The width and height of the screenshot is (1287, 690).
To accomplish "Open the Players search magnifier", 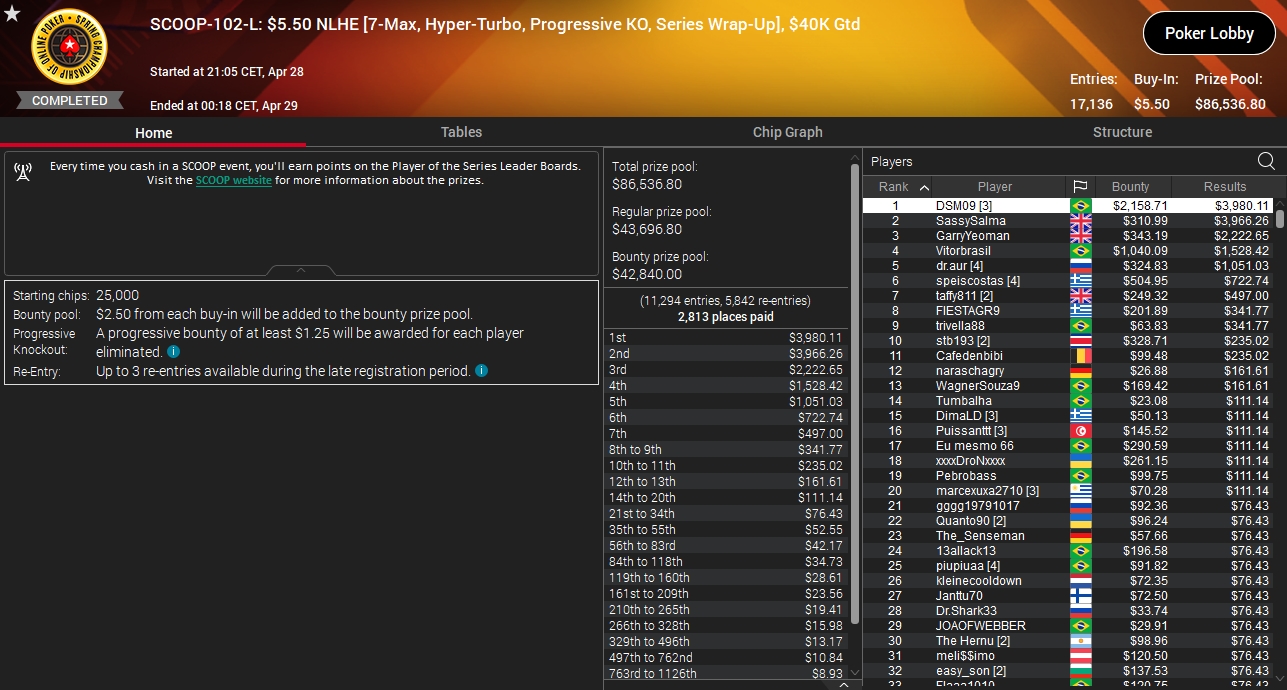I will pyautogui.click(x=1266, y=161).
